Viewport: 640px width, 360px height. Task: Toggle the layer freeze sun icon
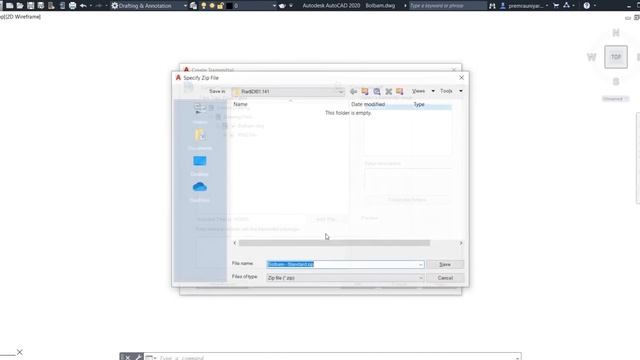(212, 6)
